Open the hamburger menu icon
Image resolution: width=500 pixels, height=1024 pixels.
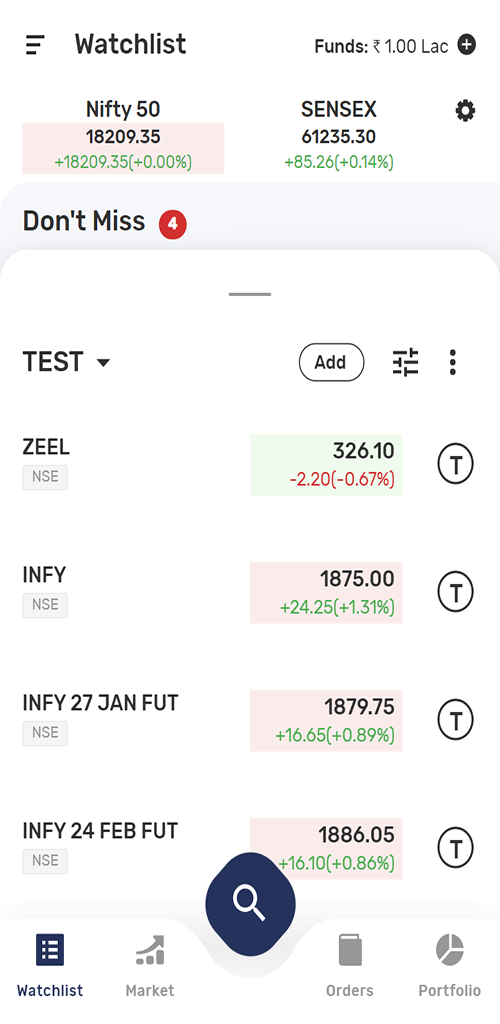tap(35, 45)
